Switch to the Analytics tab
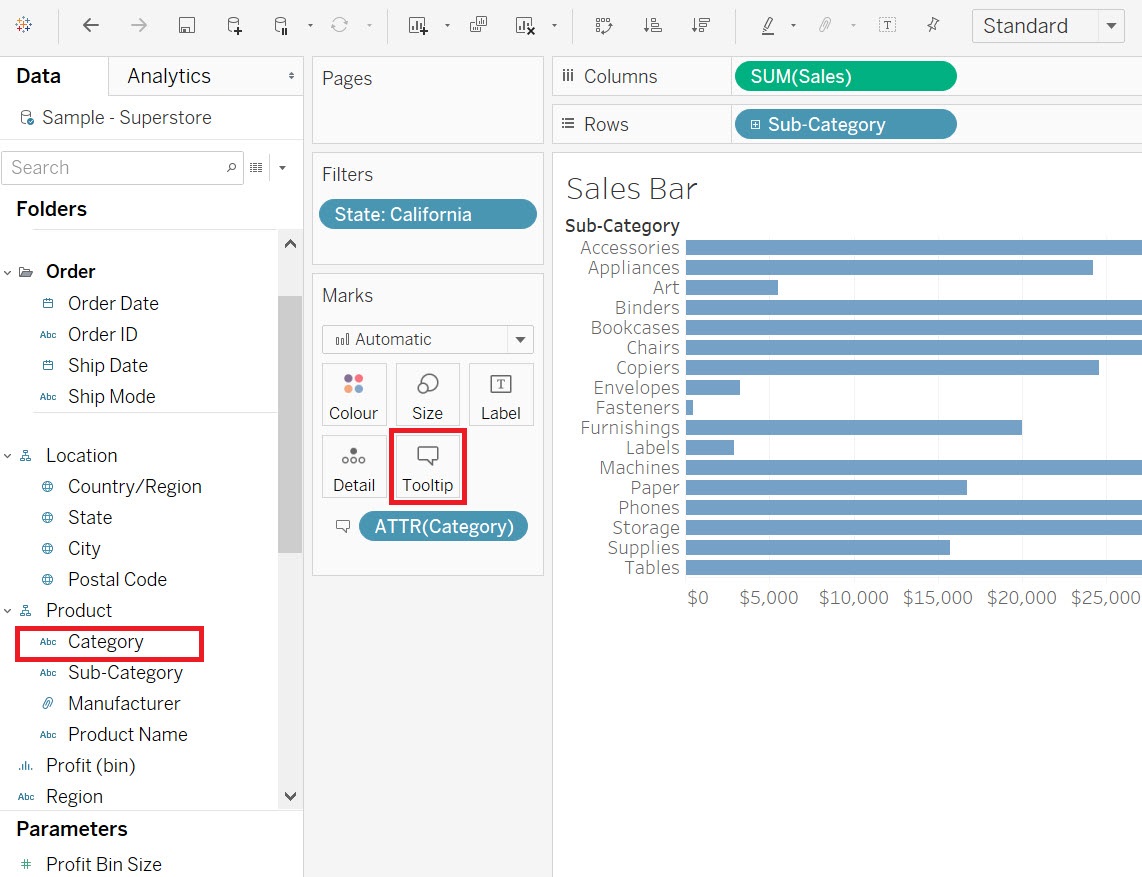 pyautogui.click(x=169, y=76)
